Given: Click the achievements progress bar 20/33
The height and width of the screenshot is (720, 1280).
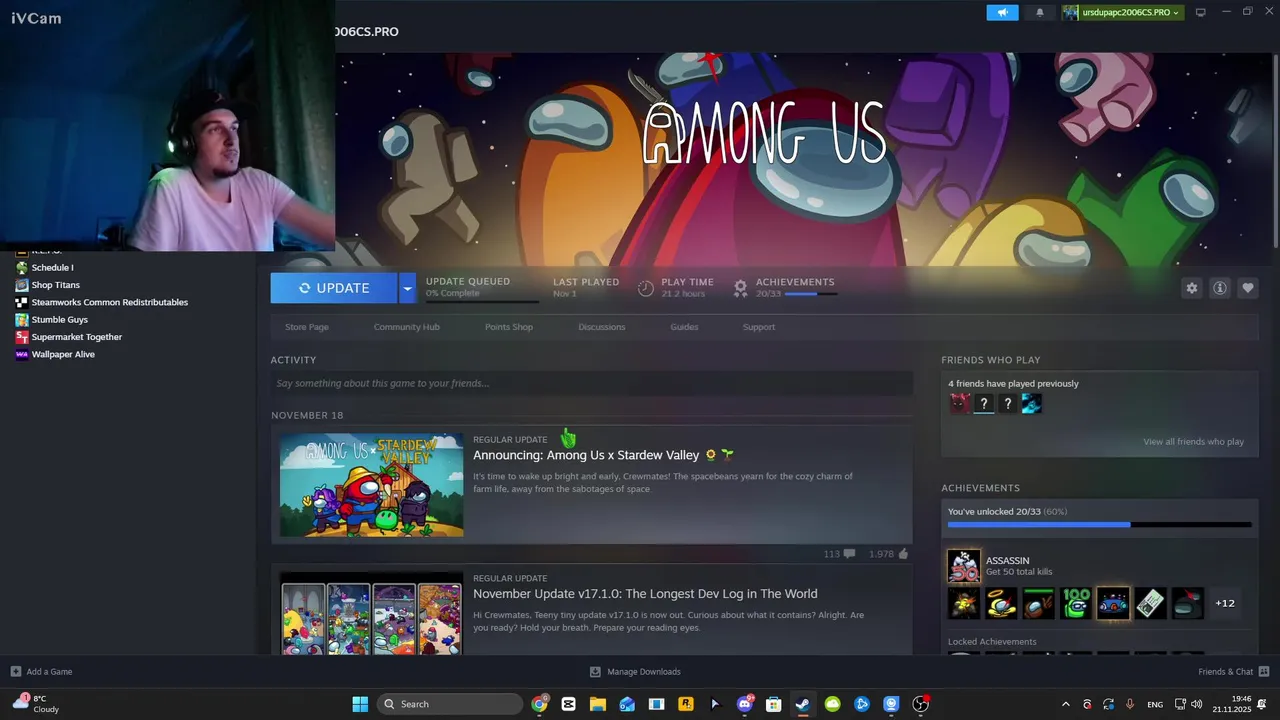Looking at the screenshot, I should (1100, 524).
